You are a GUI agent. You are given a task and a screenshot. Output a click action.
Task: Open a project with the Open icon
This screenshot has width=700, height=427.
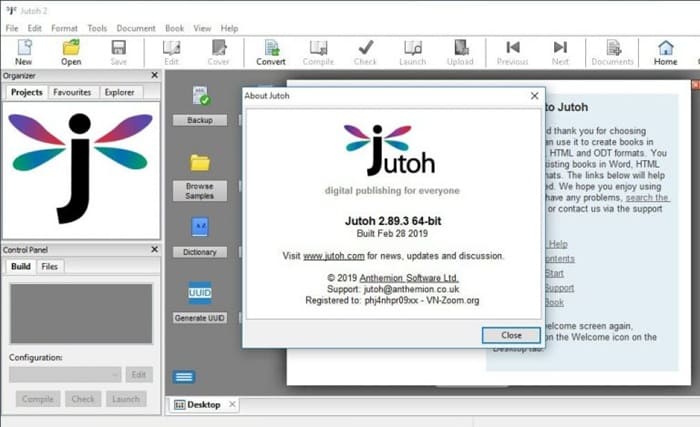click(71, 48)
